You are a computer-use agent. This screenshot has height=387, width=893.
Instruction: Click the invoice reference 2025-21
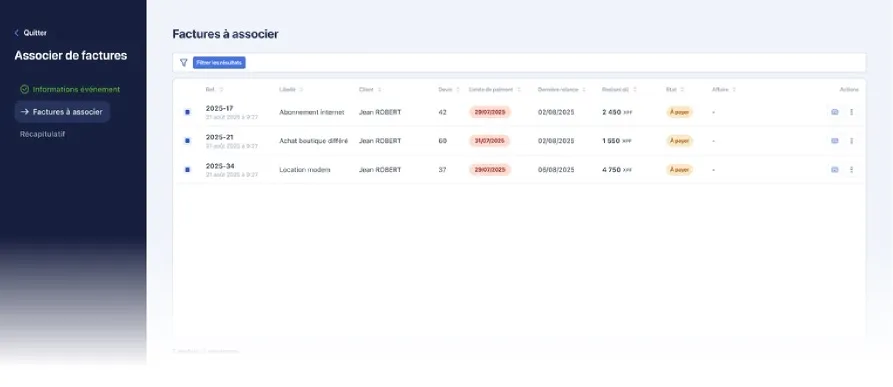point(219,137)
